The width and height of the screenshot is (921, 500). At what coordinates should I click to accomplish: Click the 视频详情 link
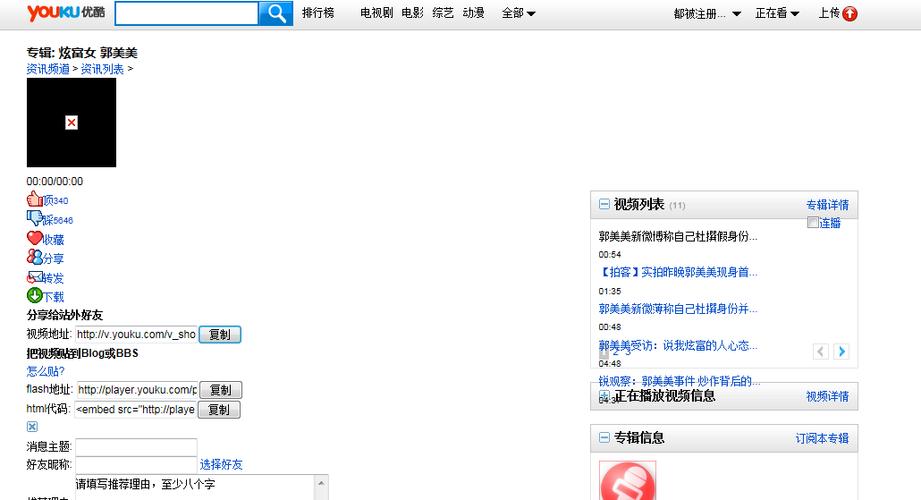pyautogui.click(x=828, y=397)
